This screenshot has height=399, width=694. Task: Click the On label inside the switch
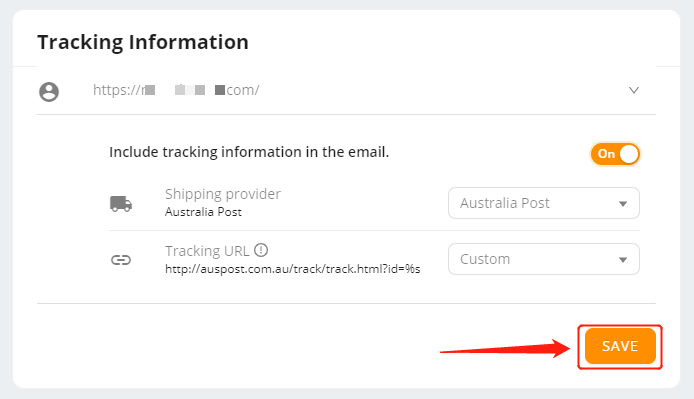click(x=606, y=154)
